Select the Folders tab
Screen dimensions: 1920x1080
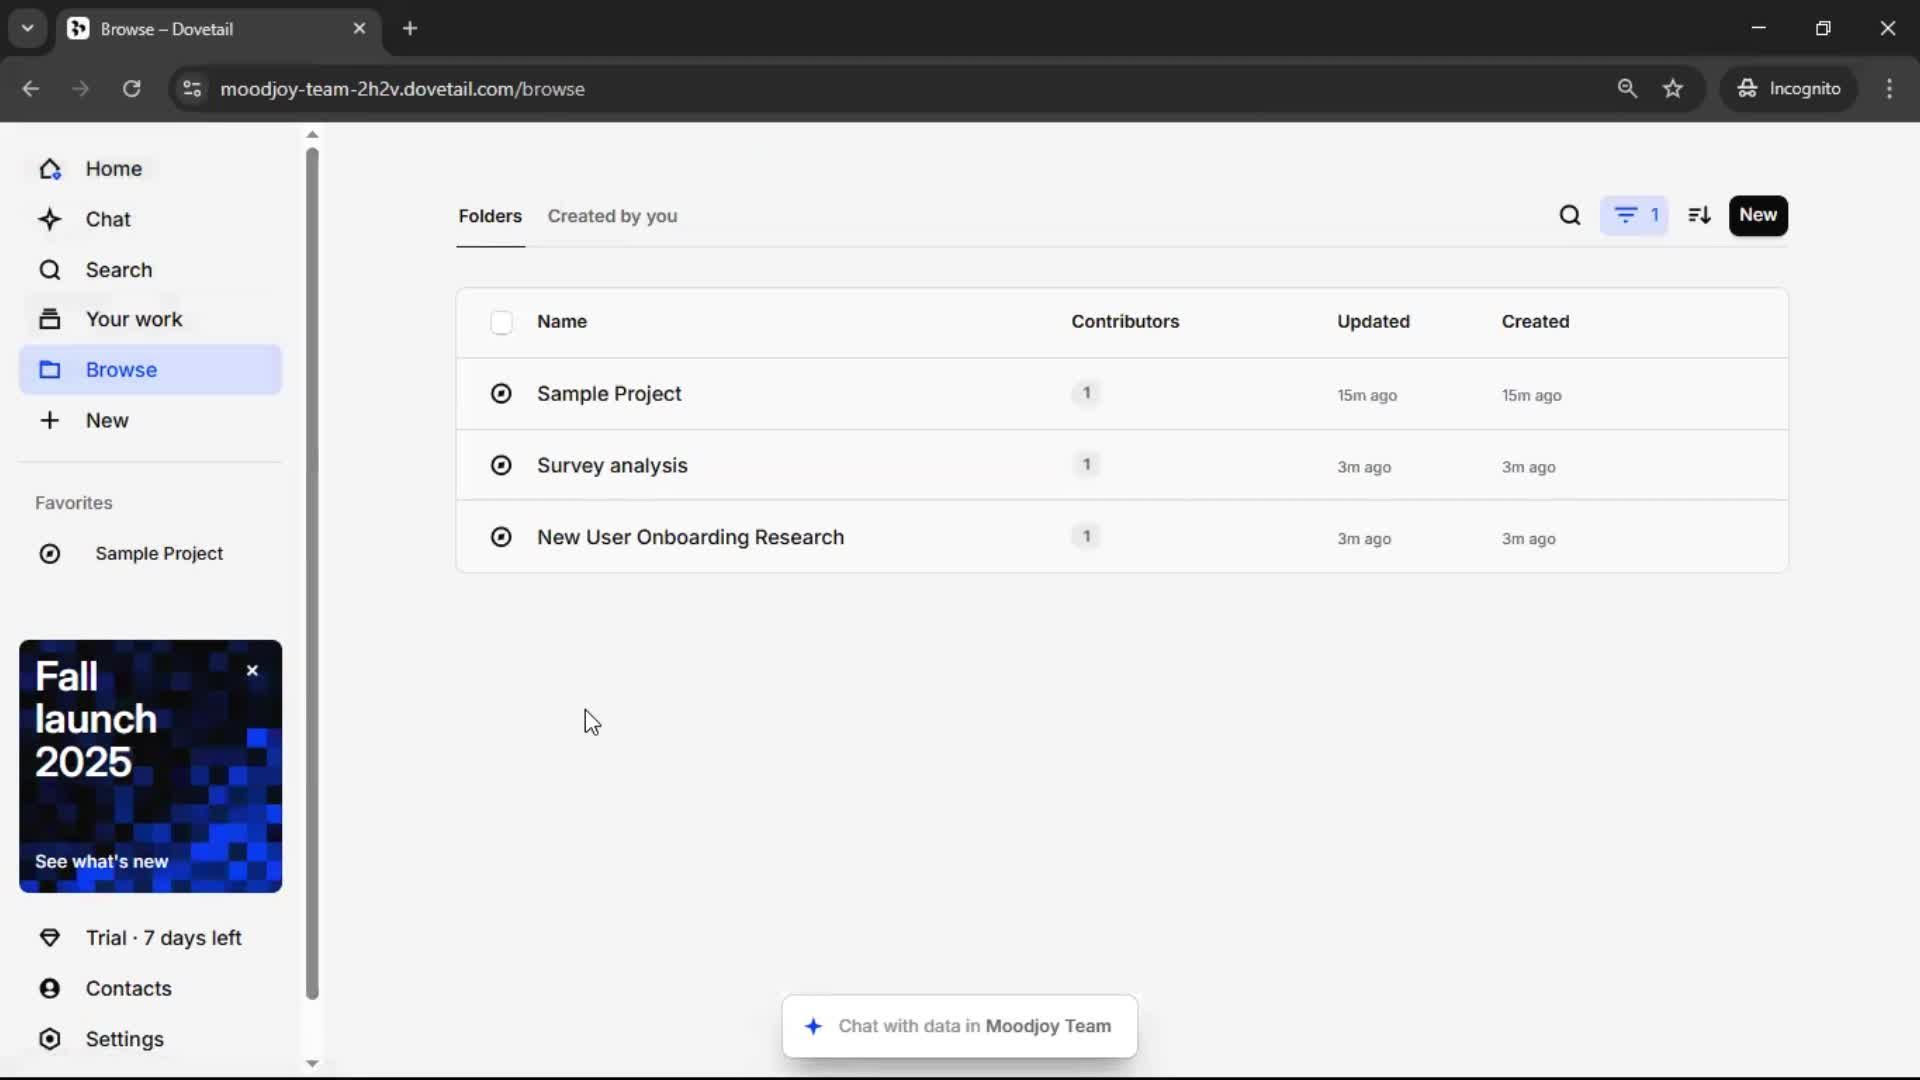coord(490,216)
